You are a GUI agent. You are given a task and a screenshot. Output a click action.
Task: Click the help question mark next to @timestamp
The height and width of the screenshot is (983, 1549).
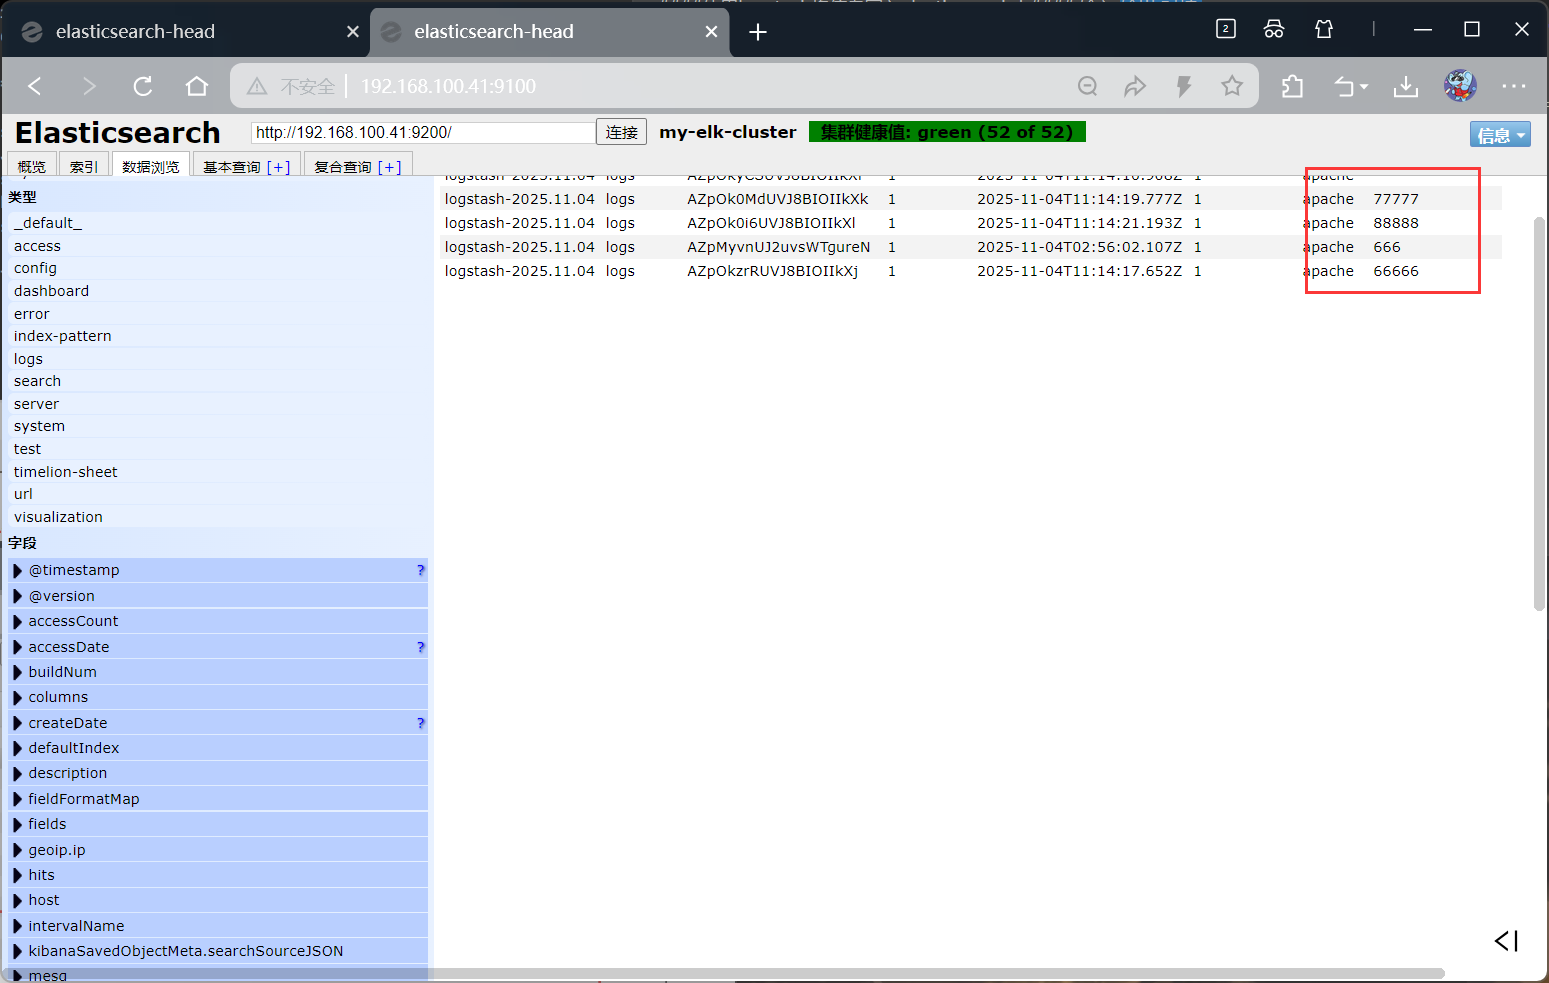click(421, 570)
